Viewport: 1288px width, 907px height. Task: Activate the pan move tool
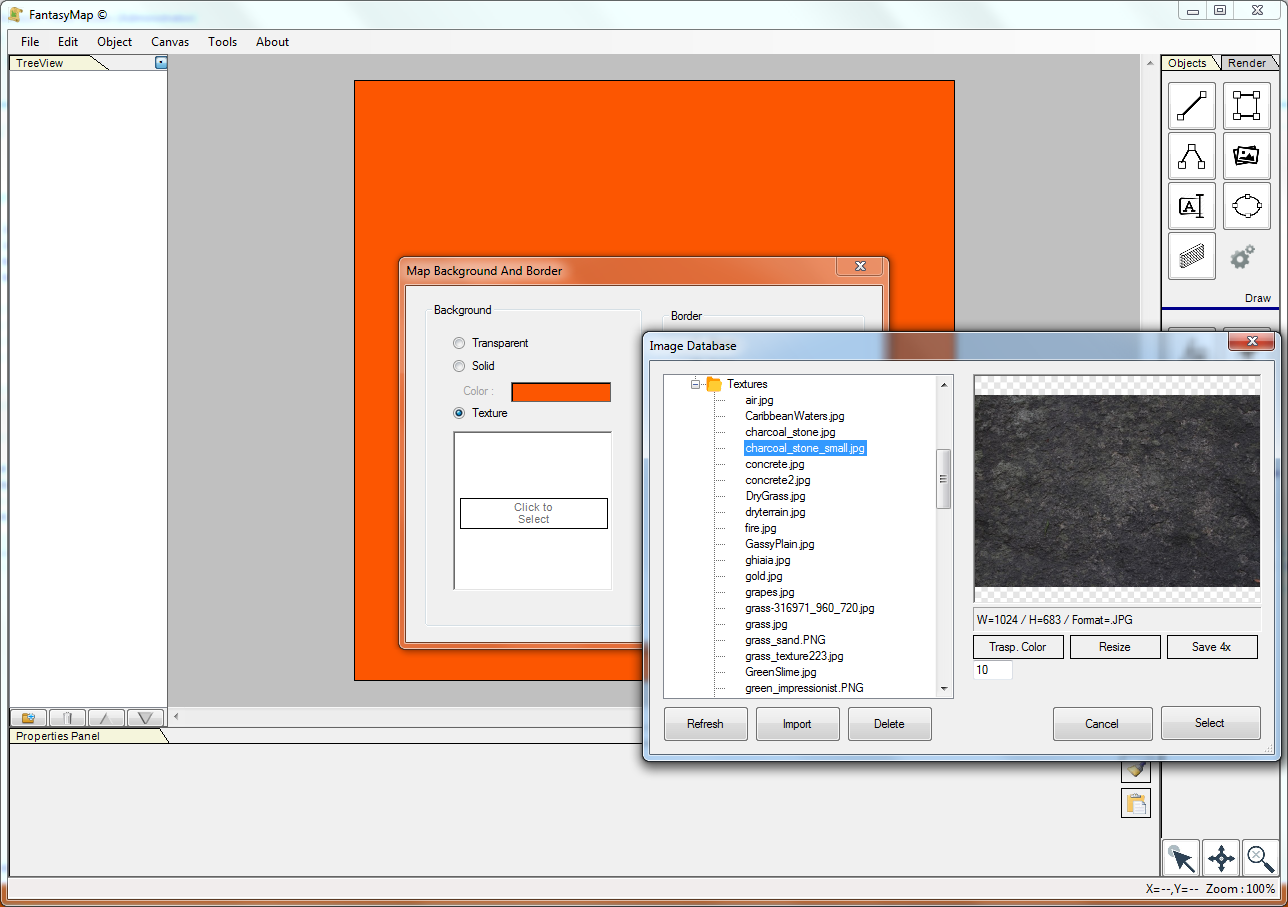1220,858
